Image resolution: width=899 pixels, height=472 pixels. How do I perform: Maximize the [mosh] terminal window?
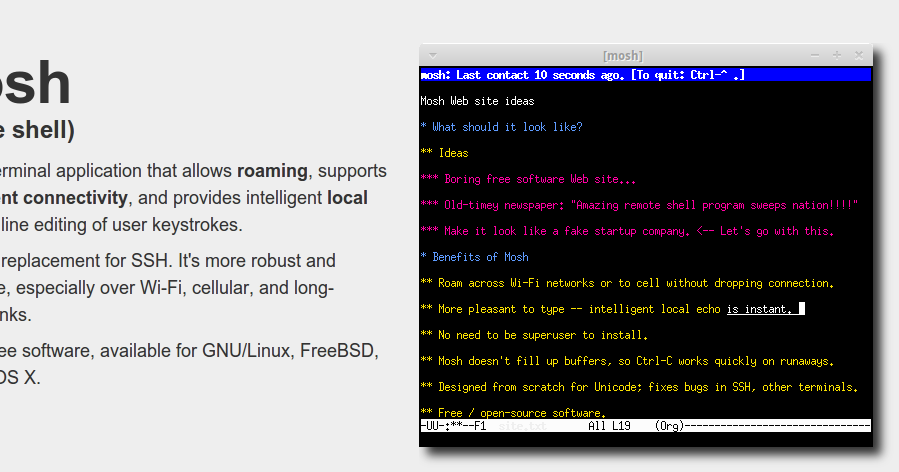click(837, 55)
